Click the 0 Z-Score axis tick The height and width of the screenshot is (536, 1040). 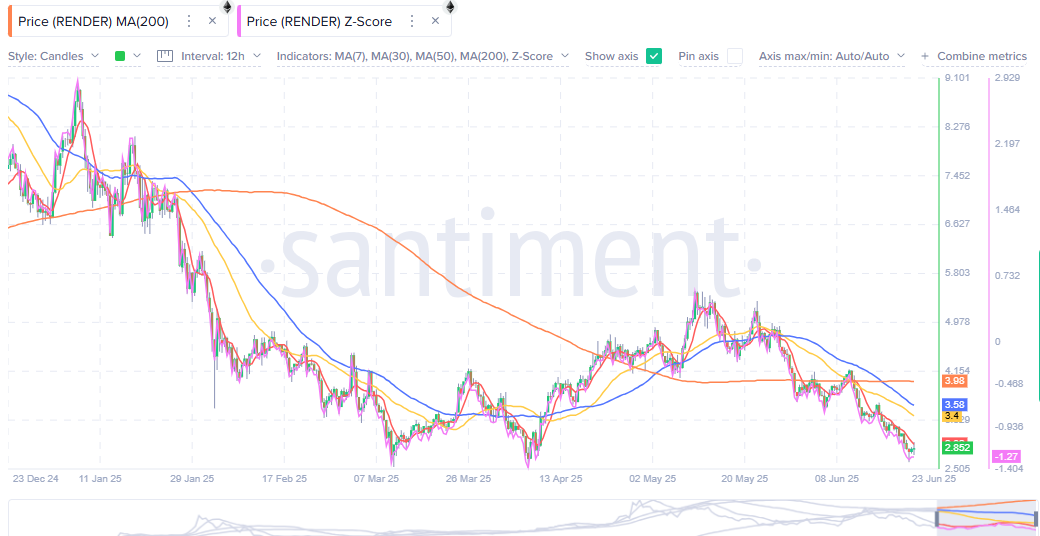click(996, 341)
